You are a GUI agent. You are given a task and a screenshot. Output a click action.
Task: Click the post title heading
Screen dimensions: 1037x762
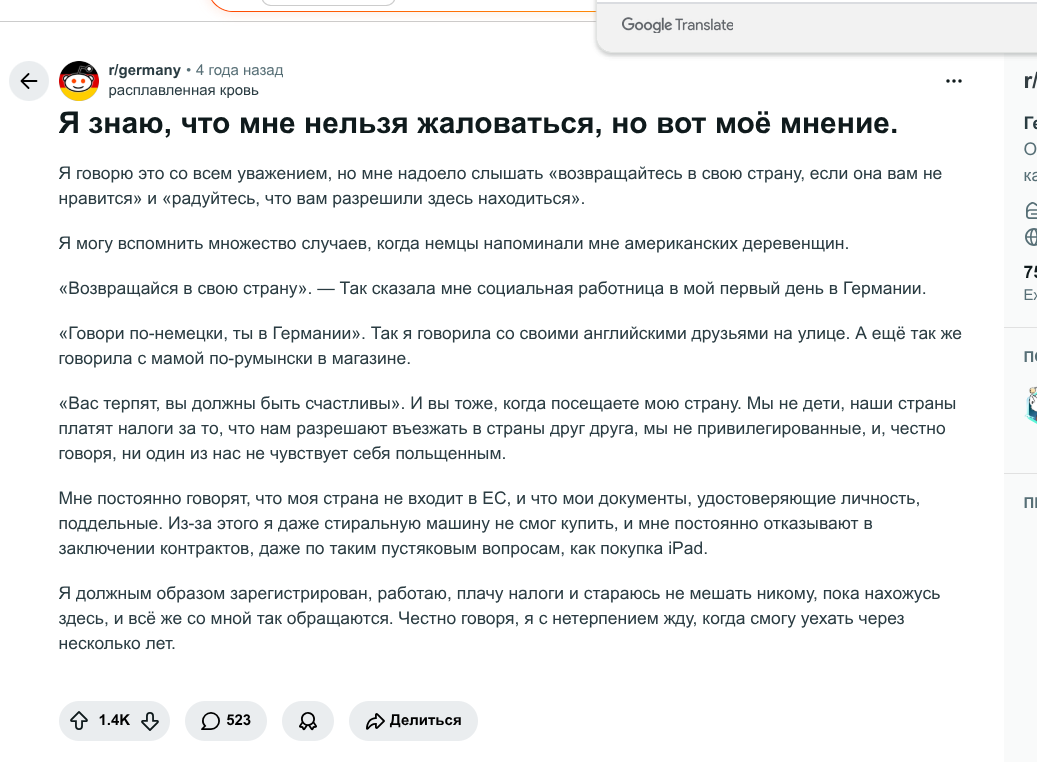(478, 123)
